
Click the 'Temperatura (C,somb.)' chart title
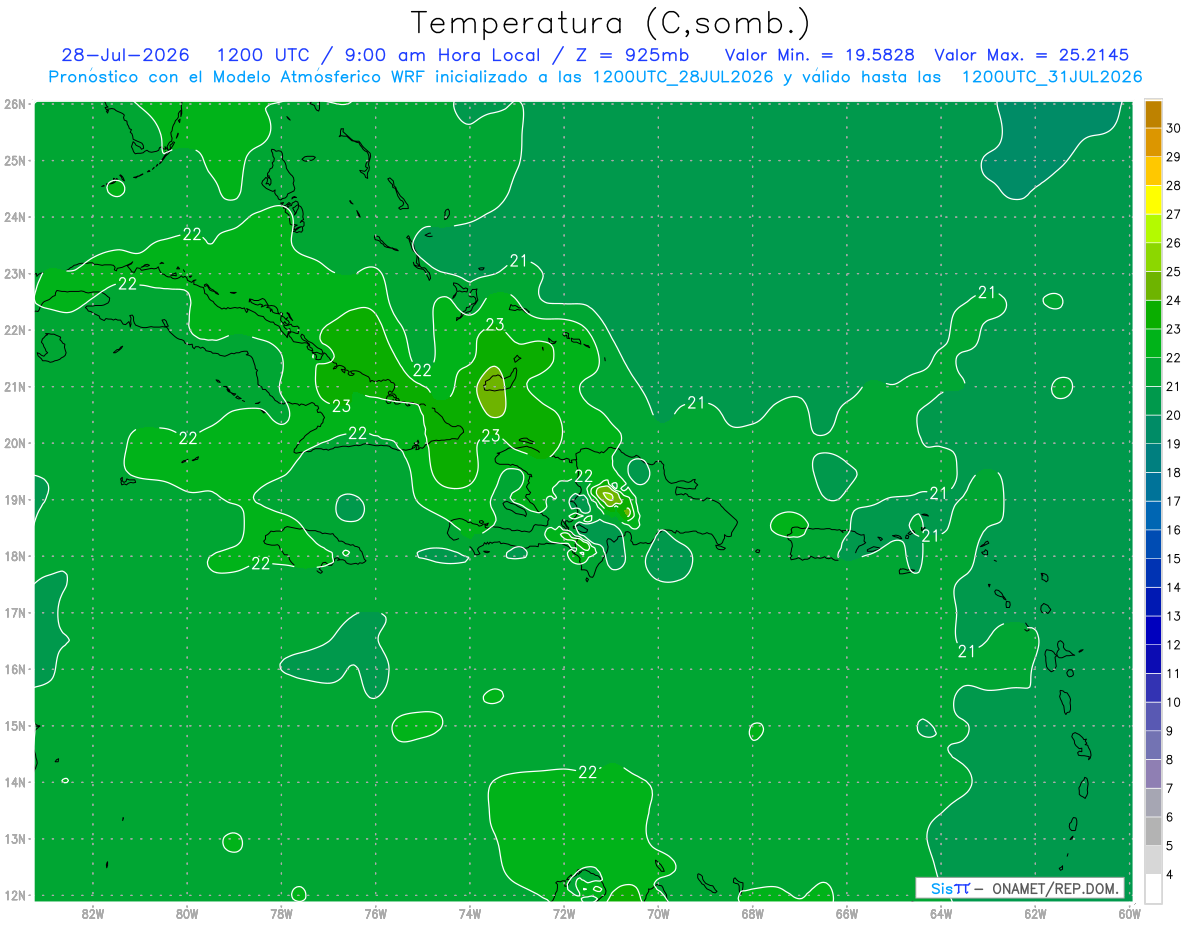point(609,23)
